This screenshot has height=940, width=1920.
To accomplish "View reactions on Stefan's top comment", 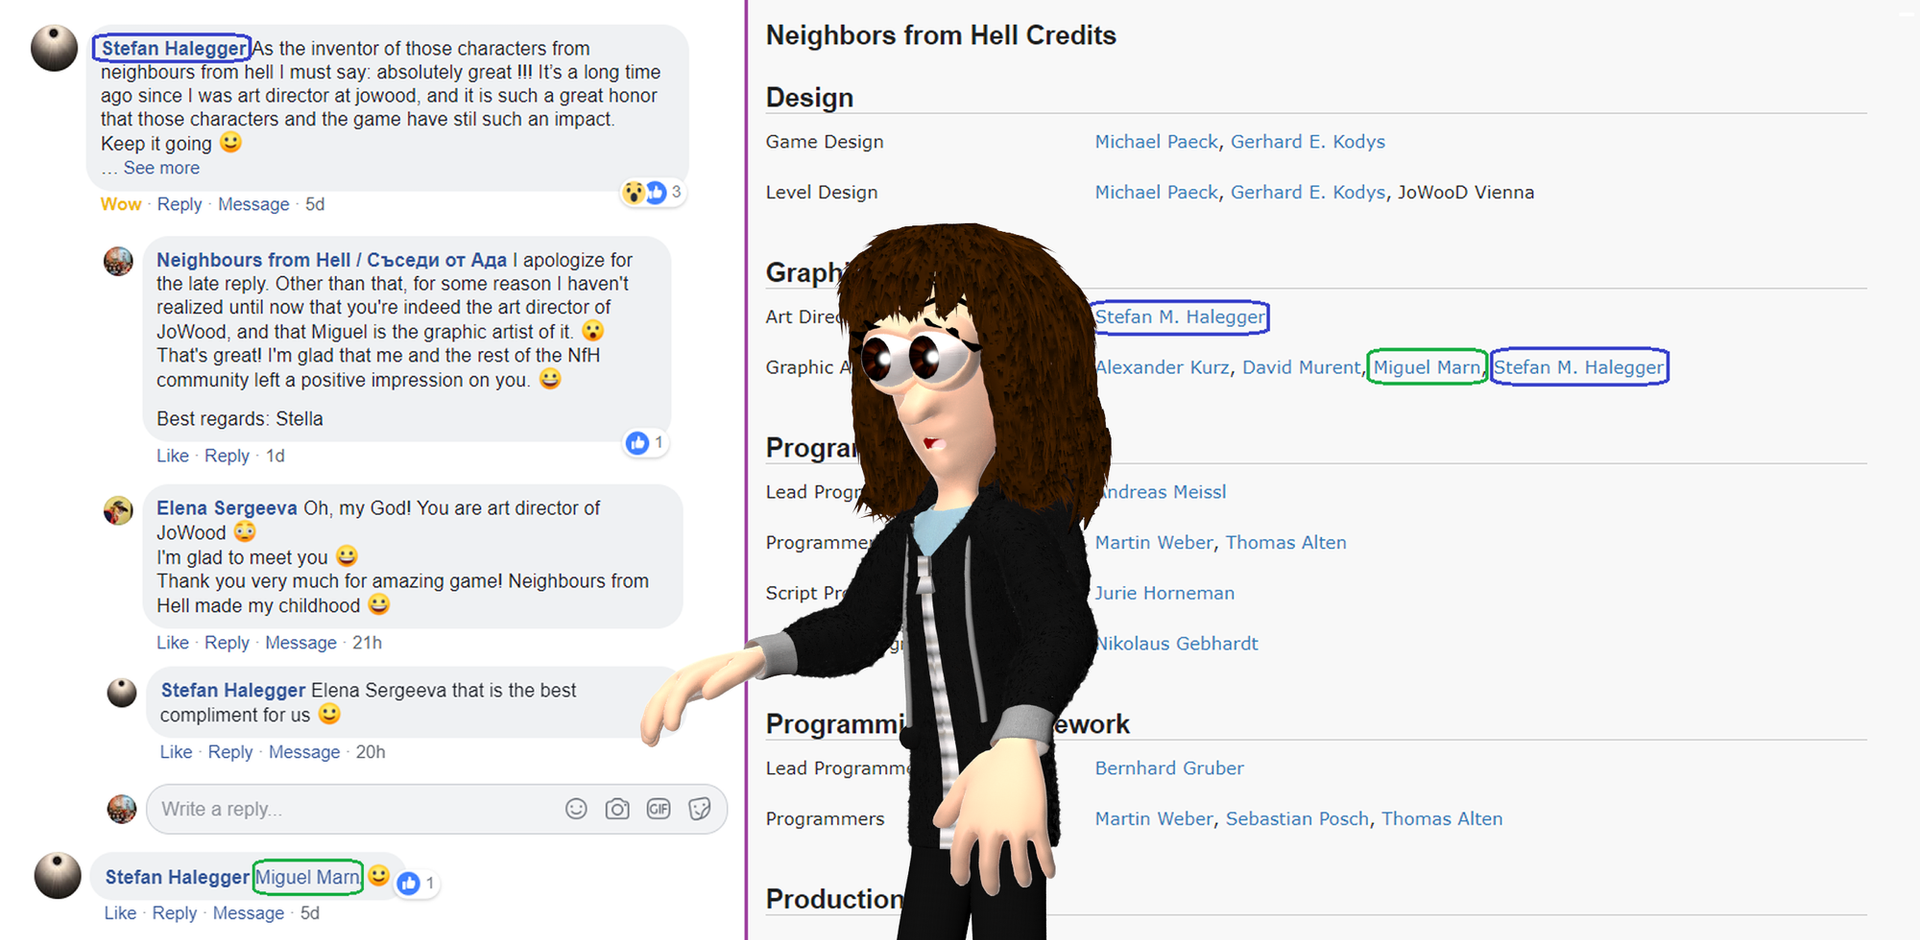I will pos(652,192).
